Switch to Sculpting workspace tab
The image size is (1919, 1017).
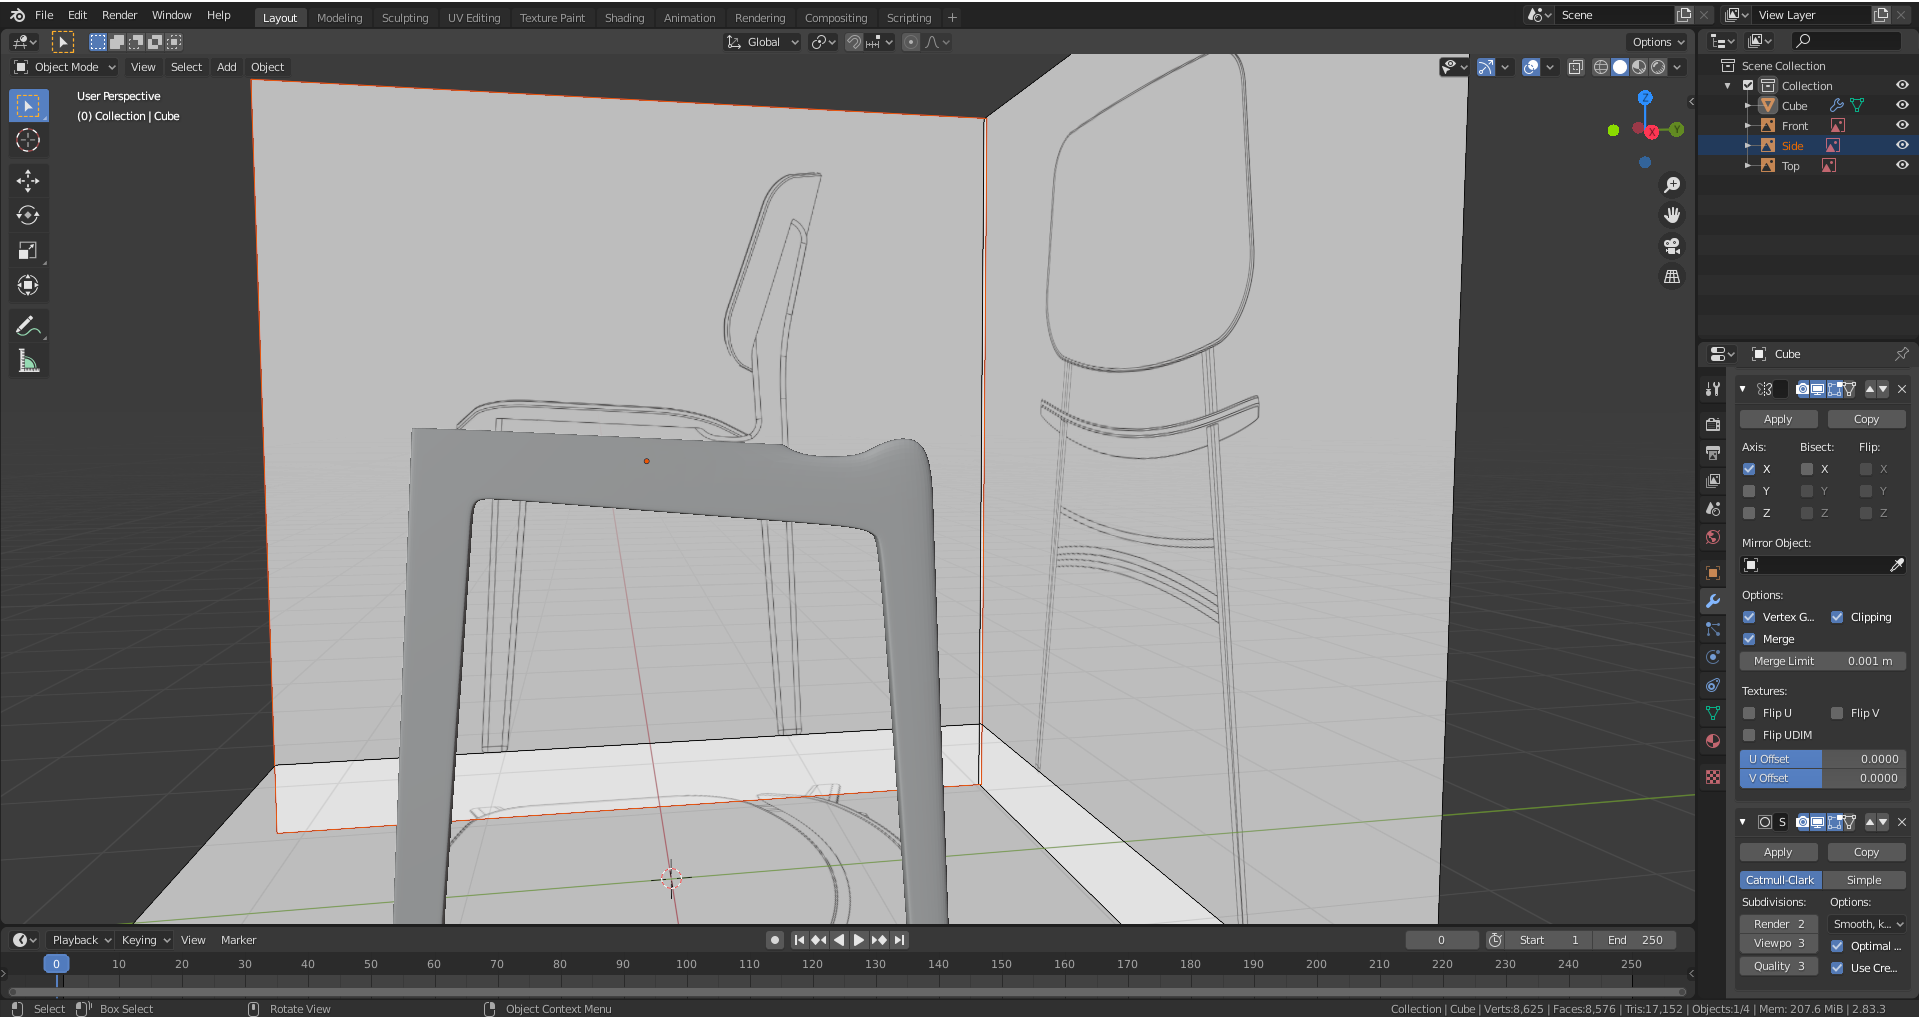click(x=405, y=18)
